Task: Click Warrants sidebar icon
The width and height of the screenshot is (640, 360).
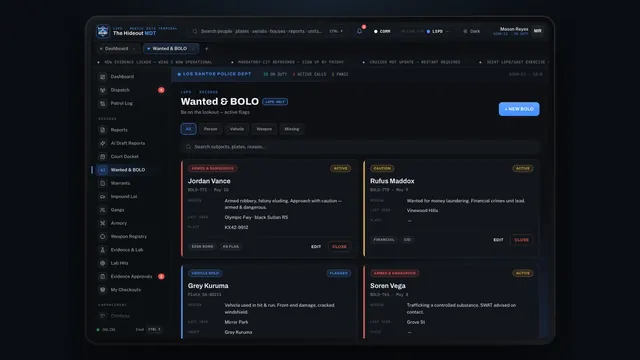Action: coord(102,183)
